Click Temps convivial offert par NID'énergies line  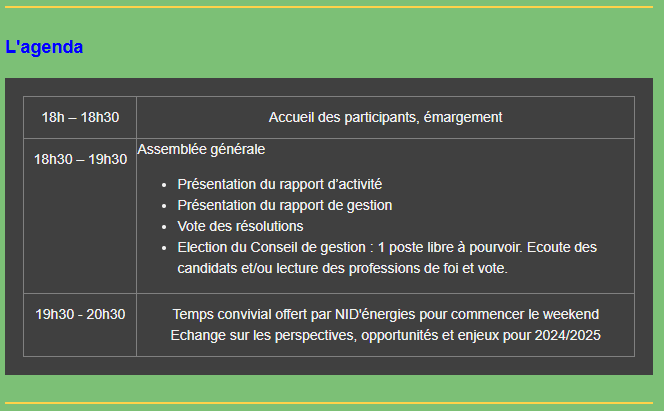(385, 314)
